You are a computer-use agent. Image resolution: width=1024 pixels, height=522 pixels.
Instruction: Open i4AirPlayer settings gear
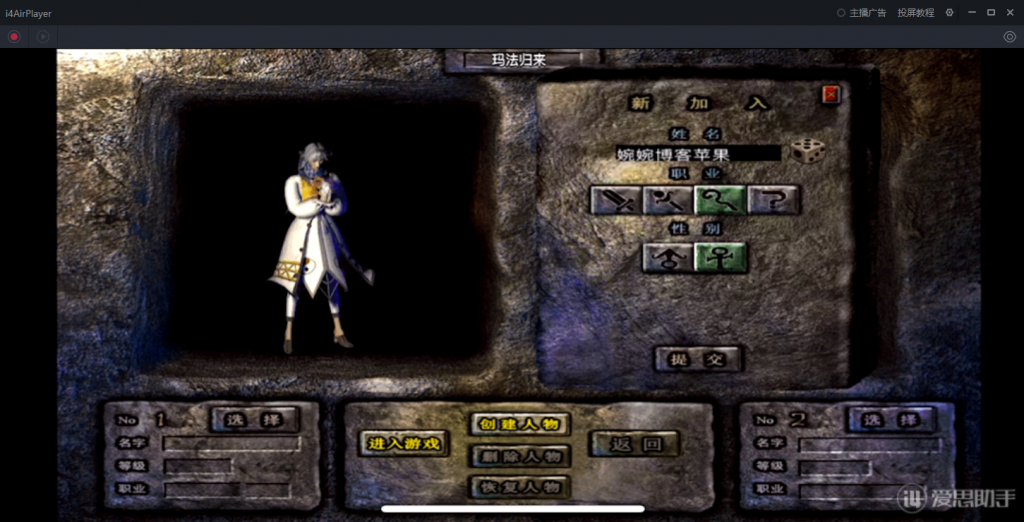[949, 13]
